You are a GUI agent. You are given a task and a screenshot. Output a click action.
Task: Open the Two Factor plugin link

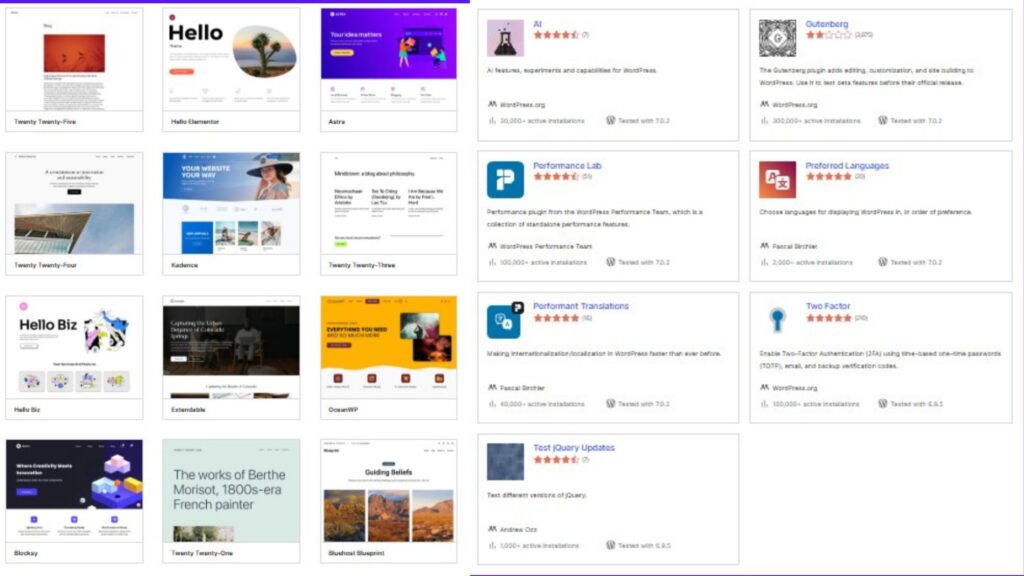tap(827, 306)
